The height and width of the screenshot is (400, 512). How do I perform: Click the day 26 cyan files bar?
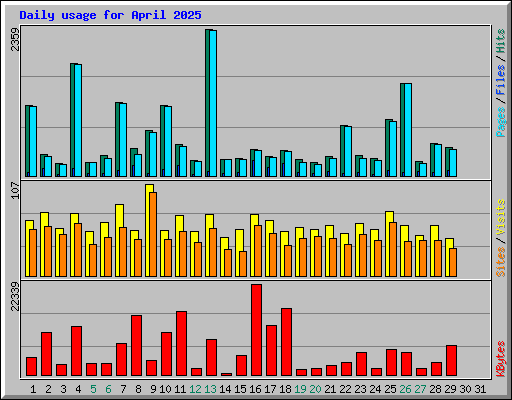[408, 130]
